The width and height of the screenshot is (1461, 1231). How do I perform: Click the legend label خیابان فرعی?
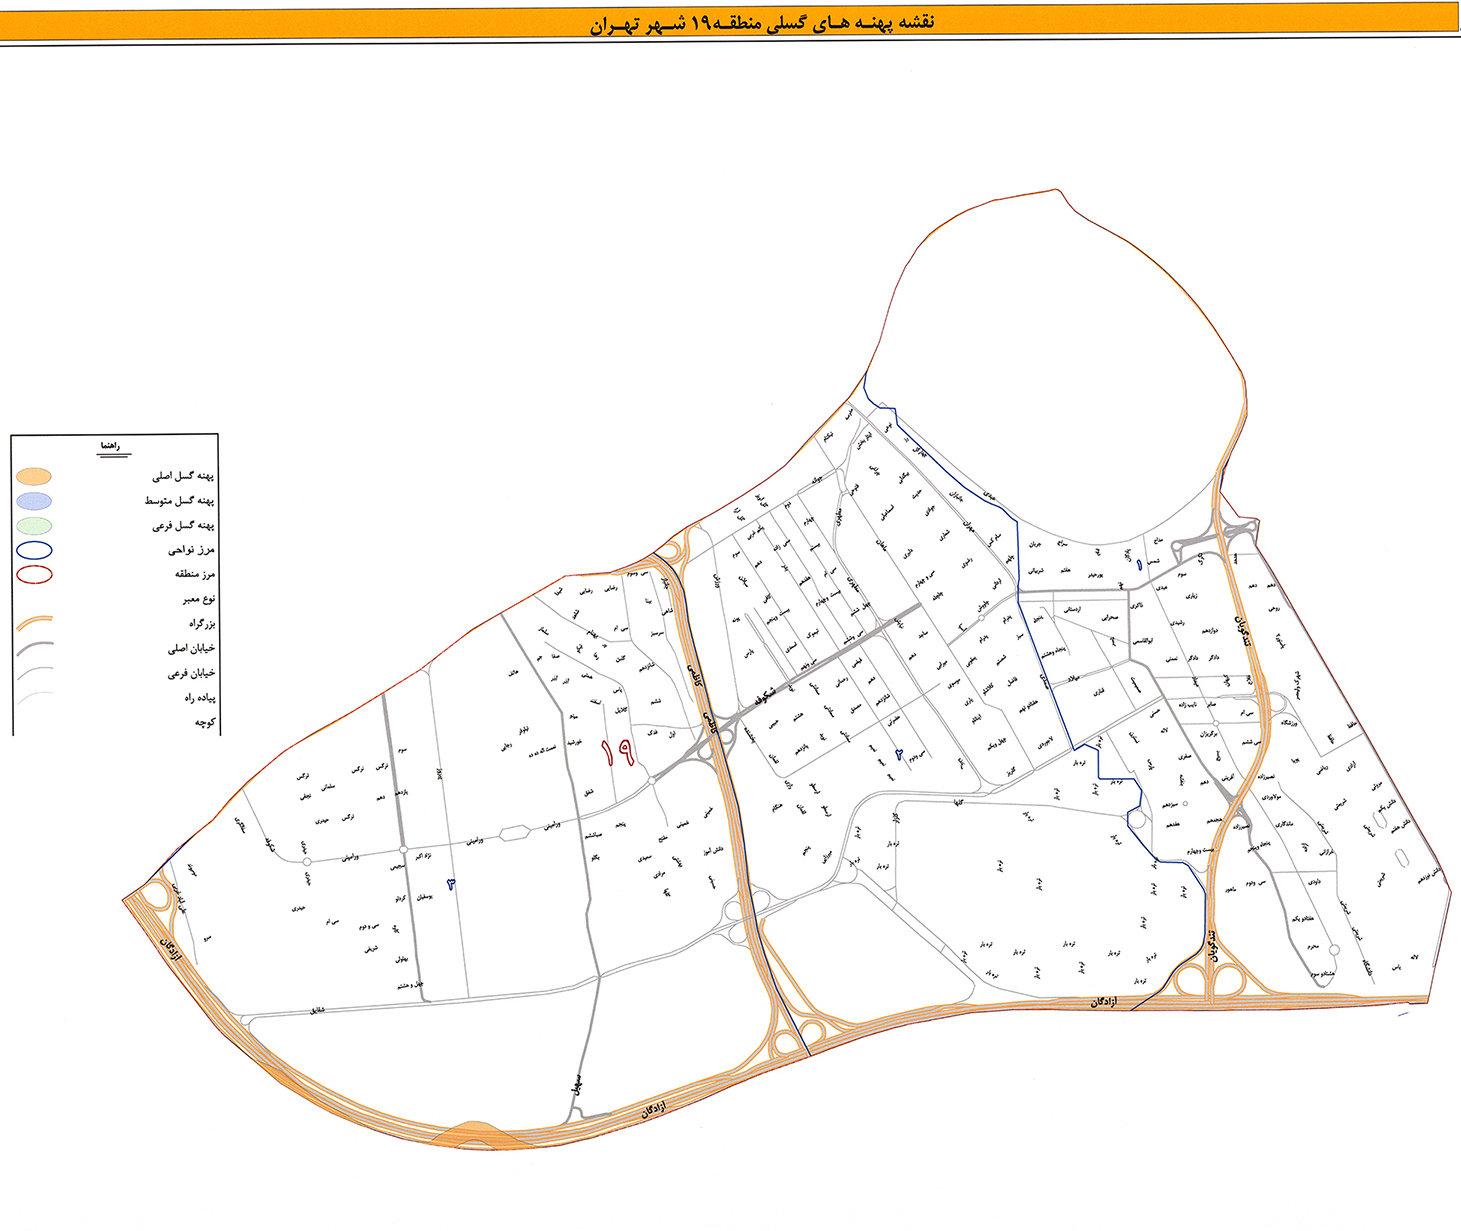(x=191, y=673)
